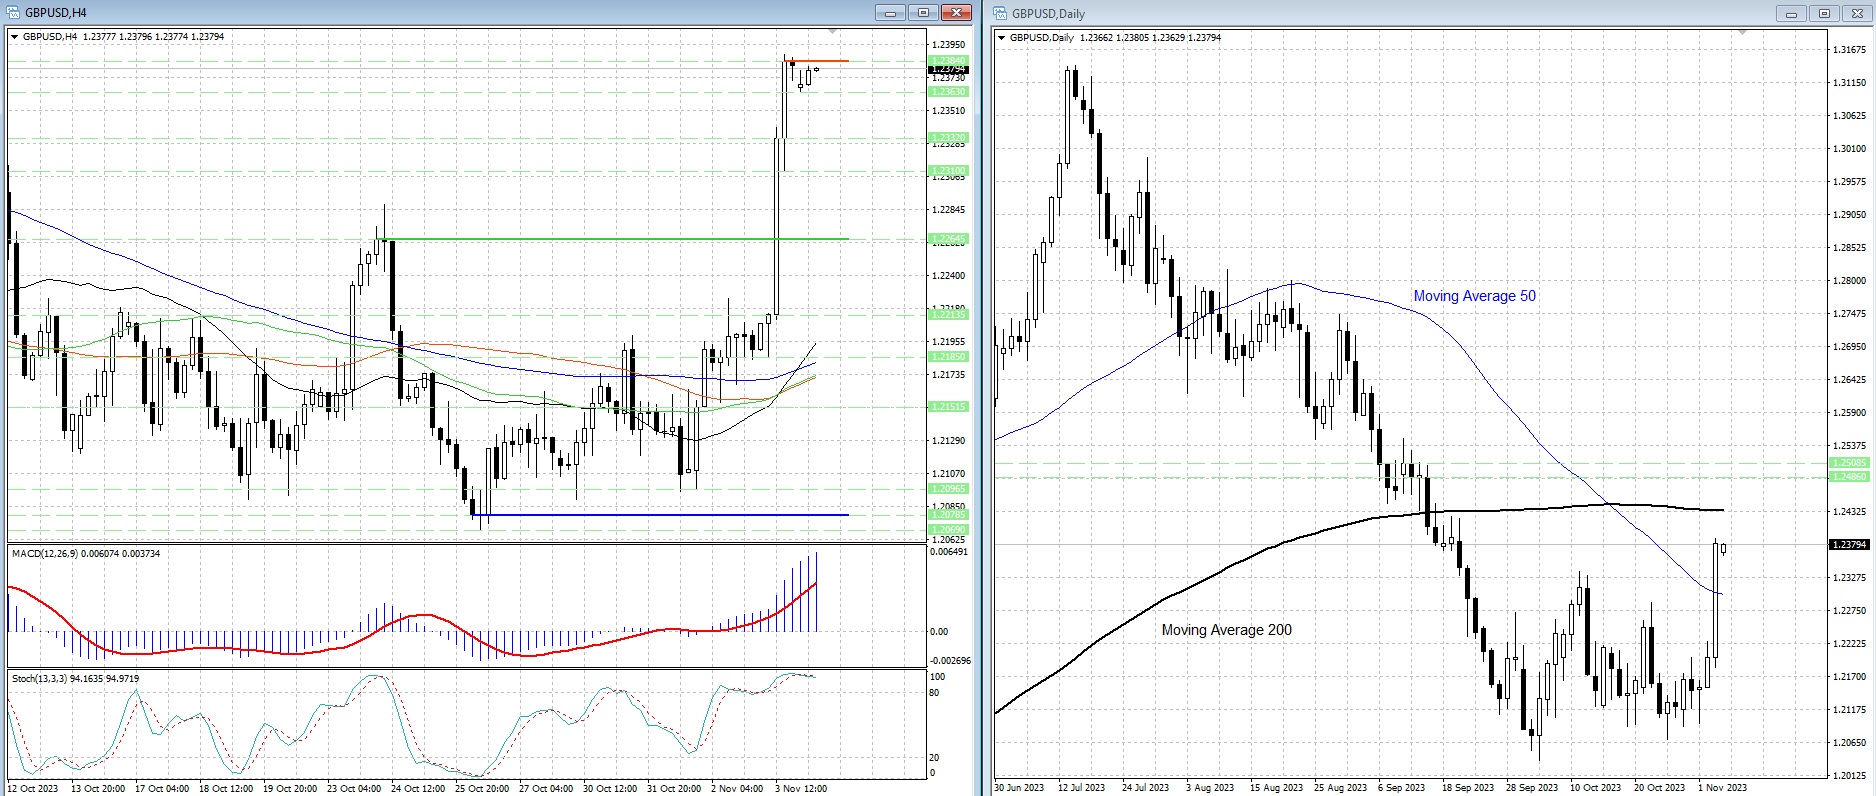Open the Daily chart's one-click trading arrow
The height and width of the screenshot is (796, 1876).
tap(1002, 38)
